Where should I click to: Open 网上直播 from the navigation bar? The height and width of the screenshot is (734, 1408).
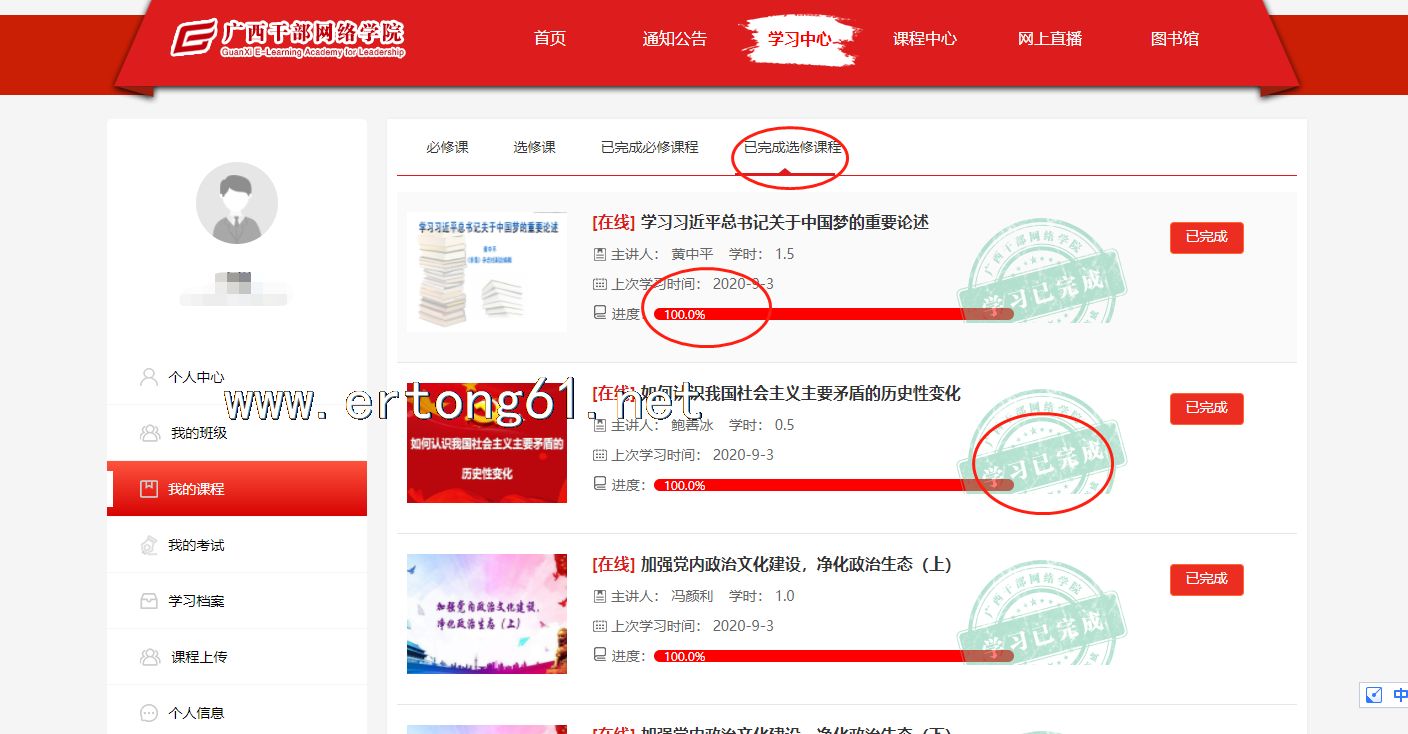(x=1049, y=39)
